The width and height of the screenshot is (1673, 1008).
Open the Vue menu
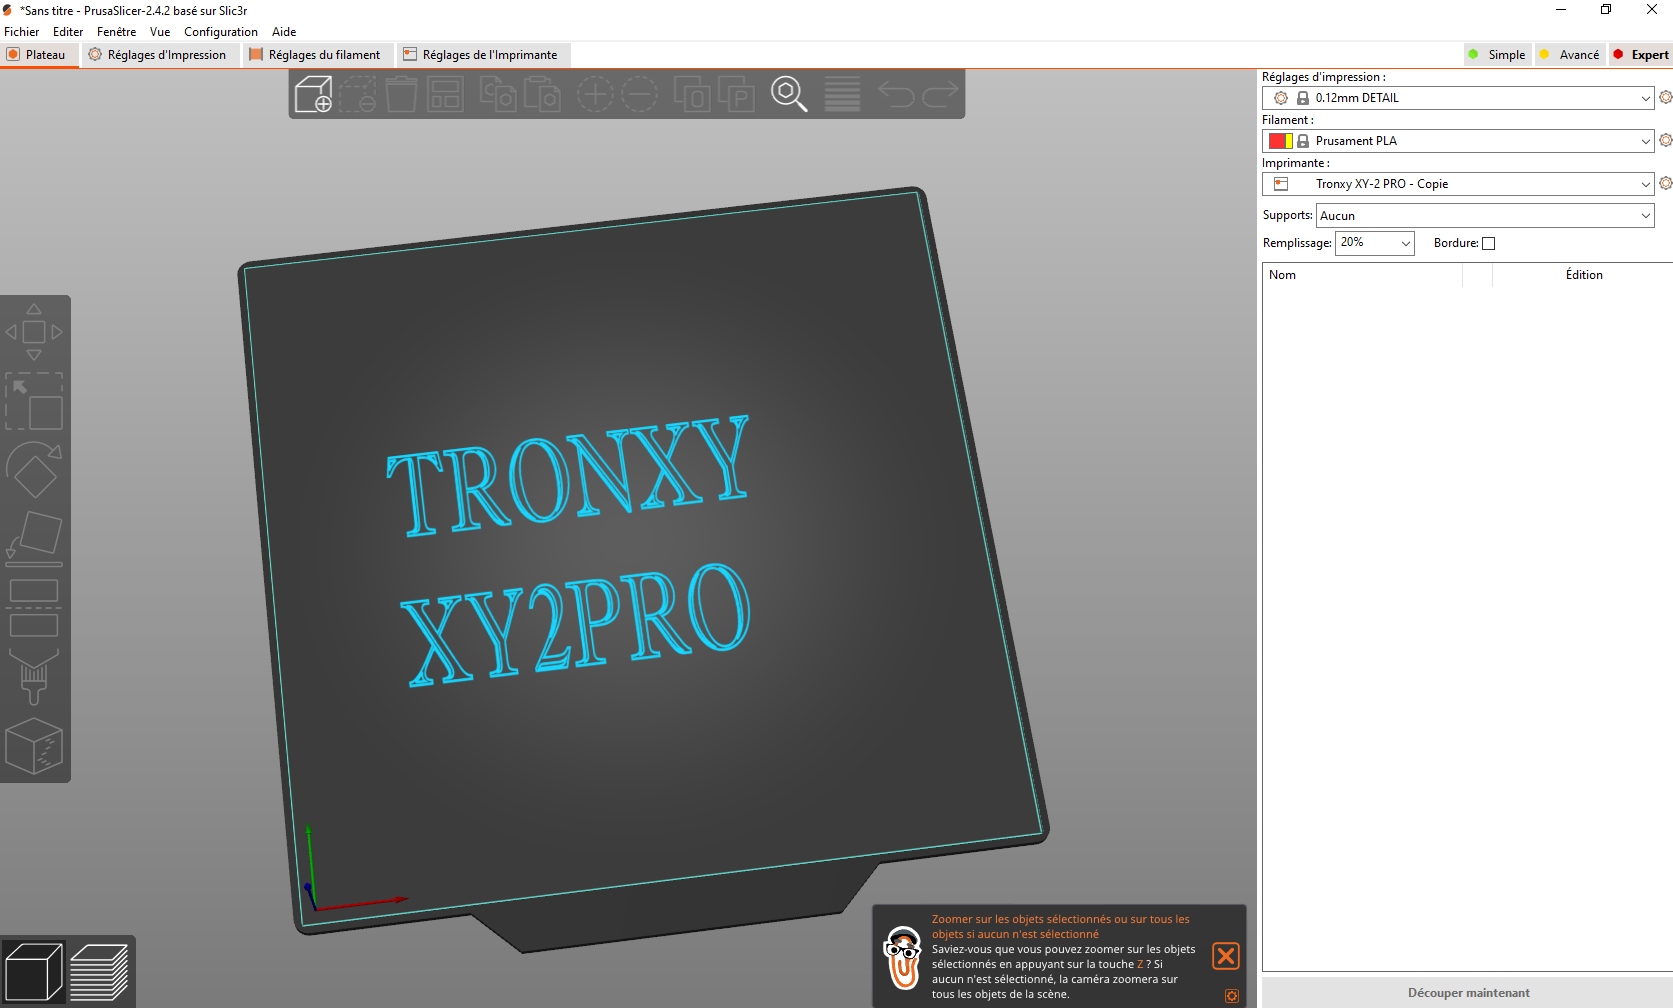(x=160, y=32)
